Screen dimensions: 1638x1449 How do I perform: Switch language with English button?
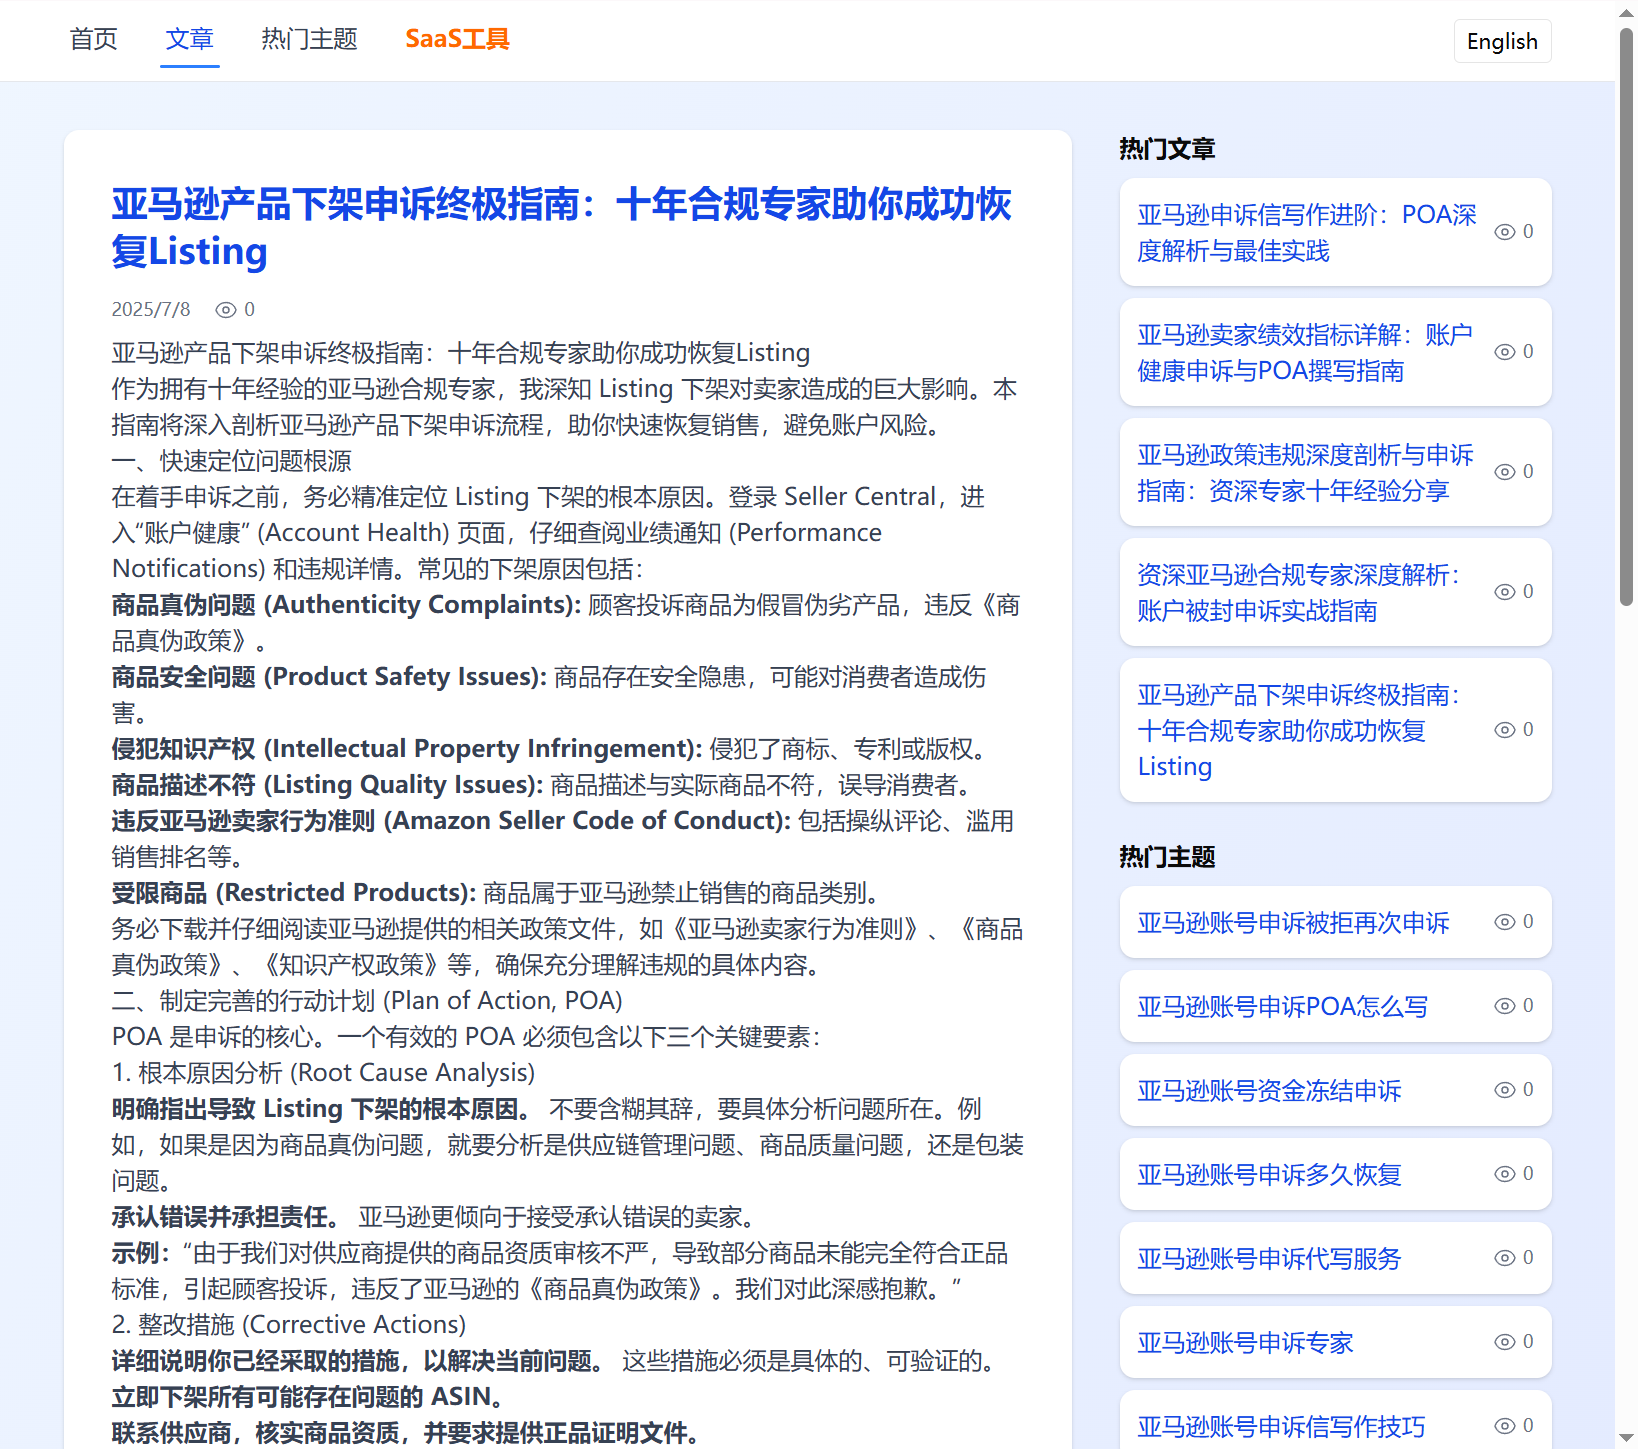(x=1502, y=41)
